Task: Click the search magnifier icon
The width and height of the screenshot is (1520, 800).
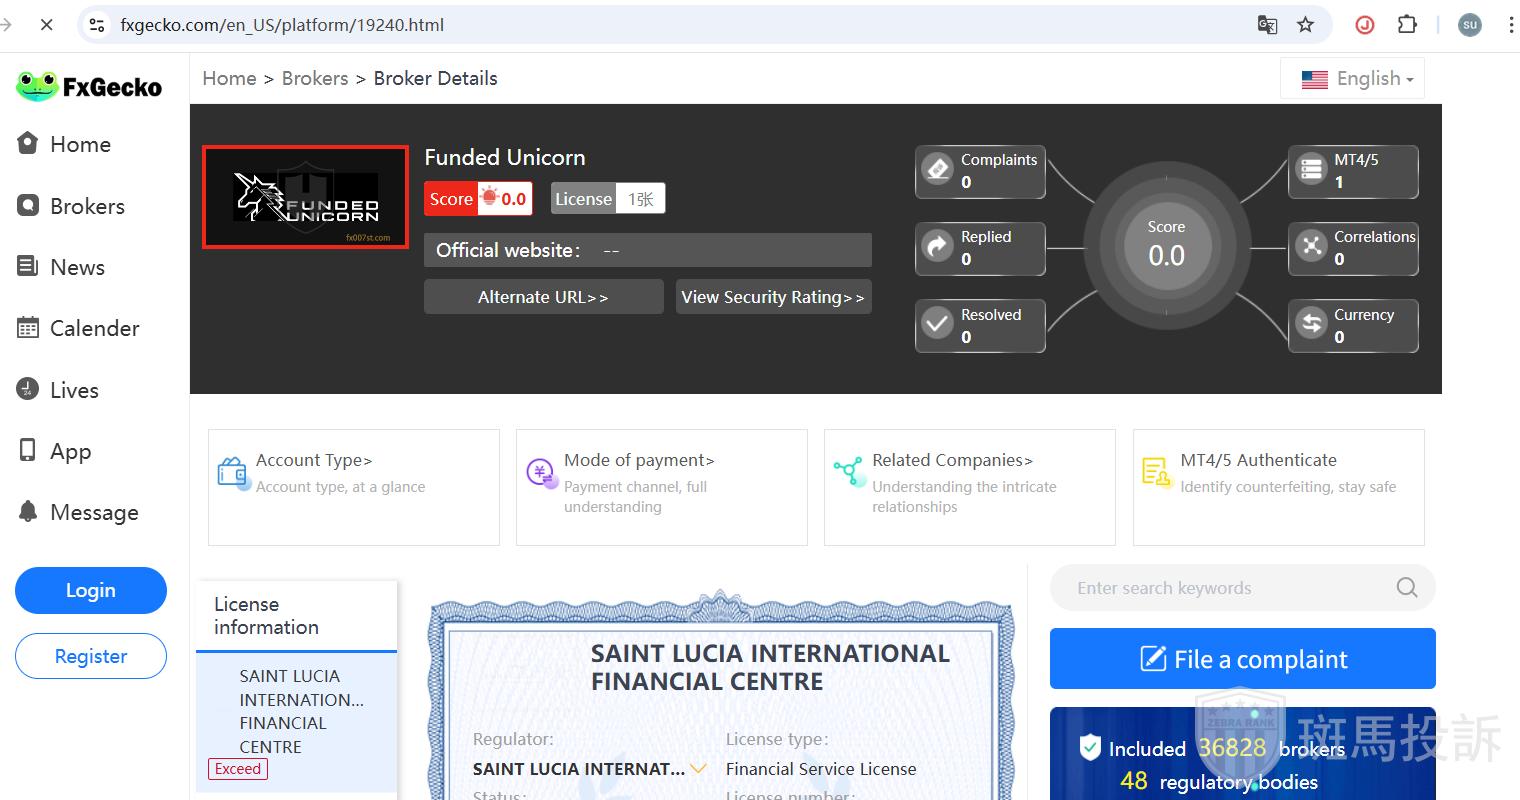Action: [1406, 588]
